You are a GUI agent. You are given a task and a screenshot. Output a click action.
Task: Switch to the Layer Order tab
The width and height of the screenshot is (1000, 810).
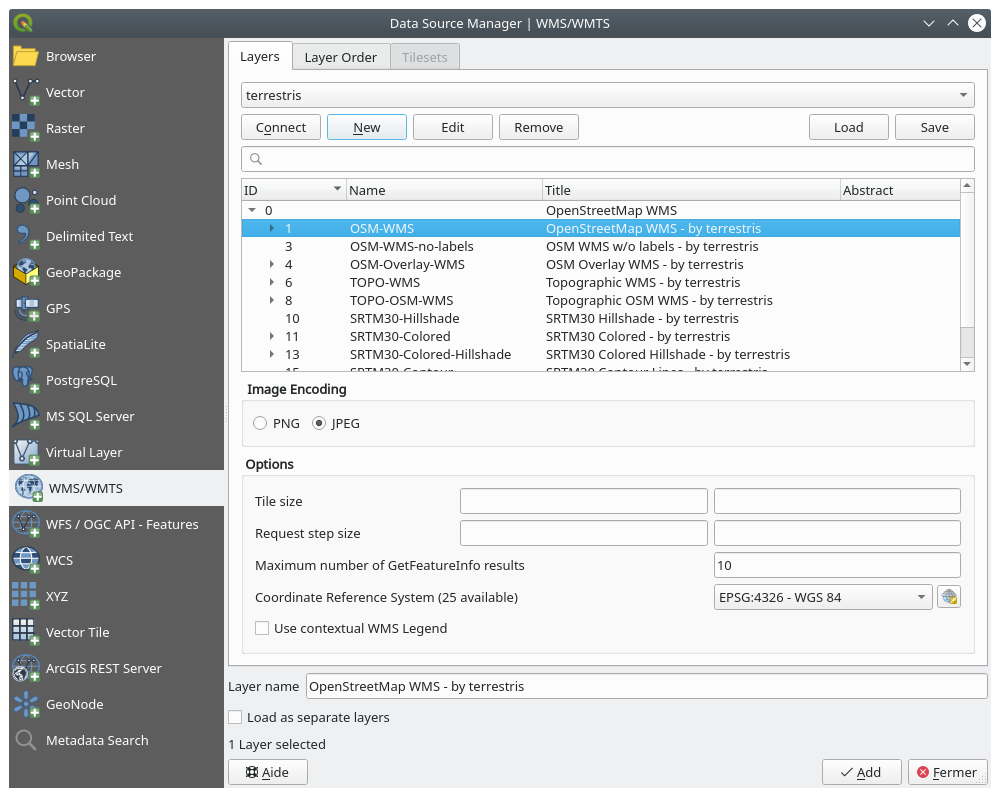(x=340, y=57)
